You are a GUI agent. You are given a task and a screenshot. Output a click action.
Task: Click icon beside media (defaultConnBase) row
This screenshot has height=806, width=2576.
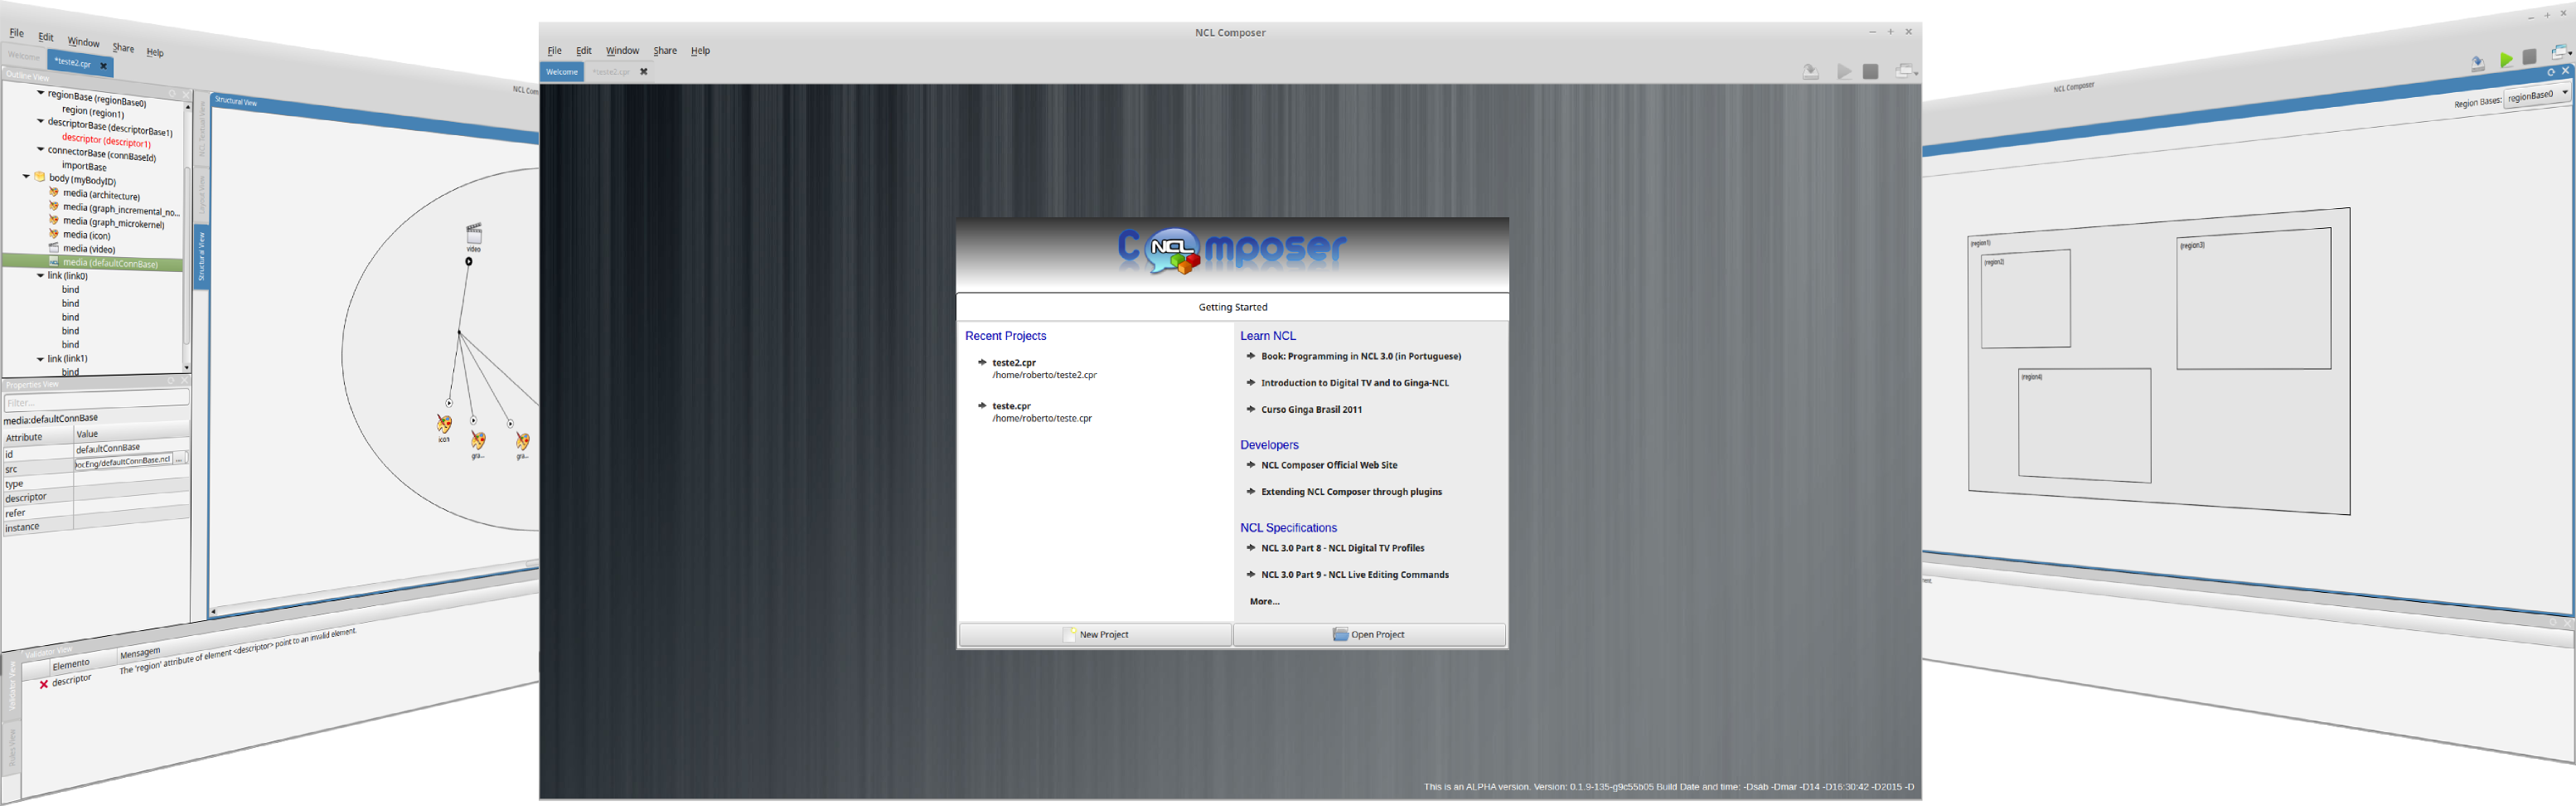tap(54, 261)
